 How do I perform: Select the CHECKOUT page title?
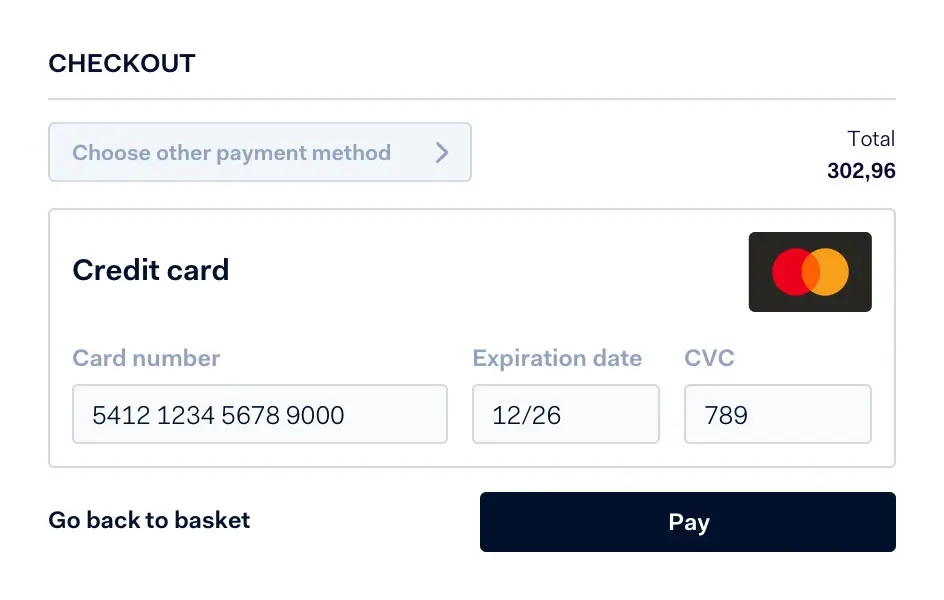tap(122, 63)
